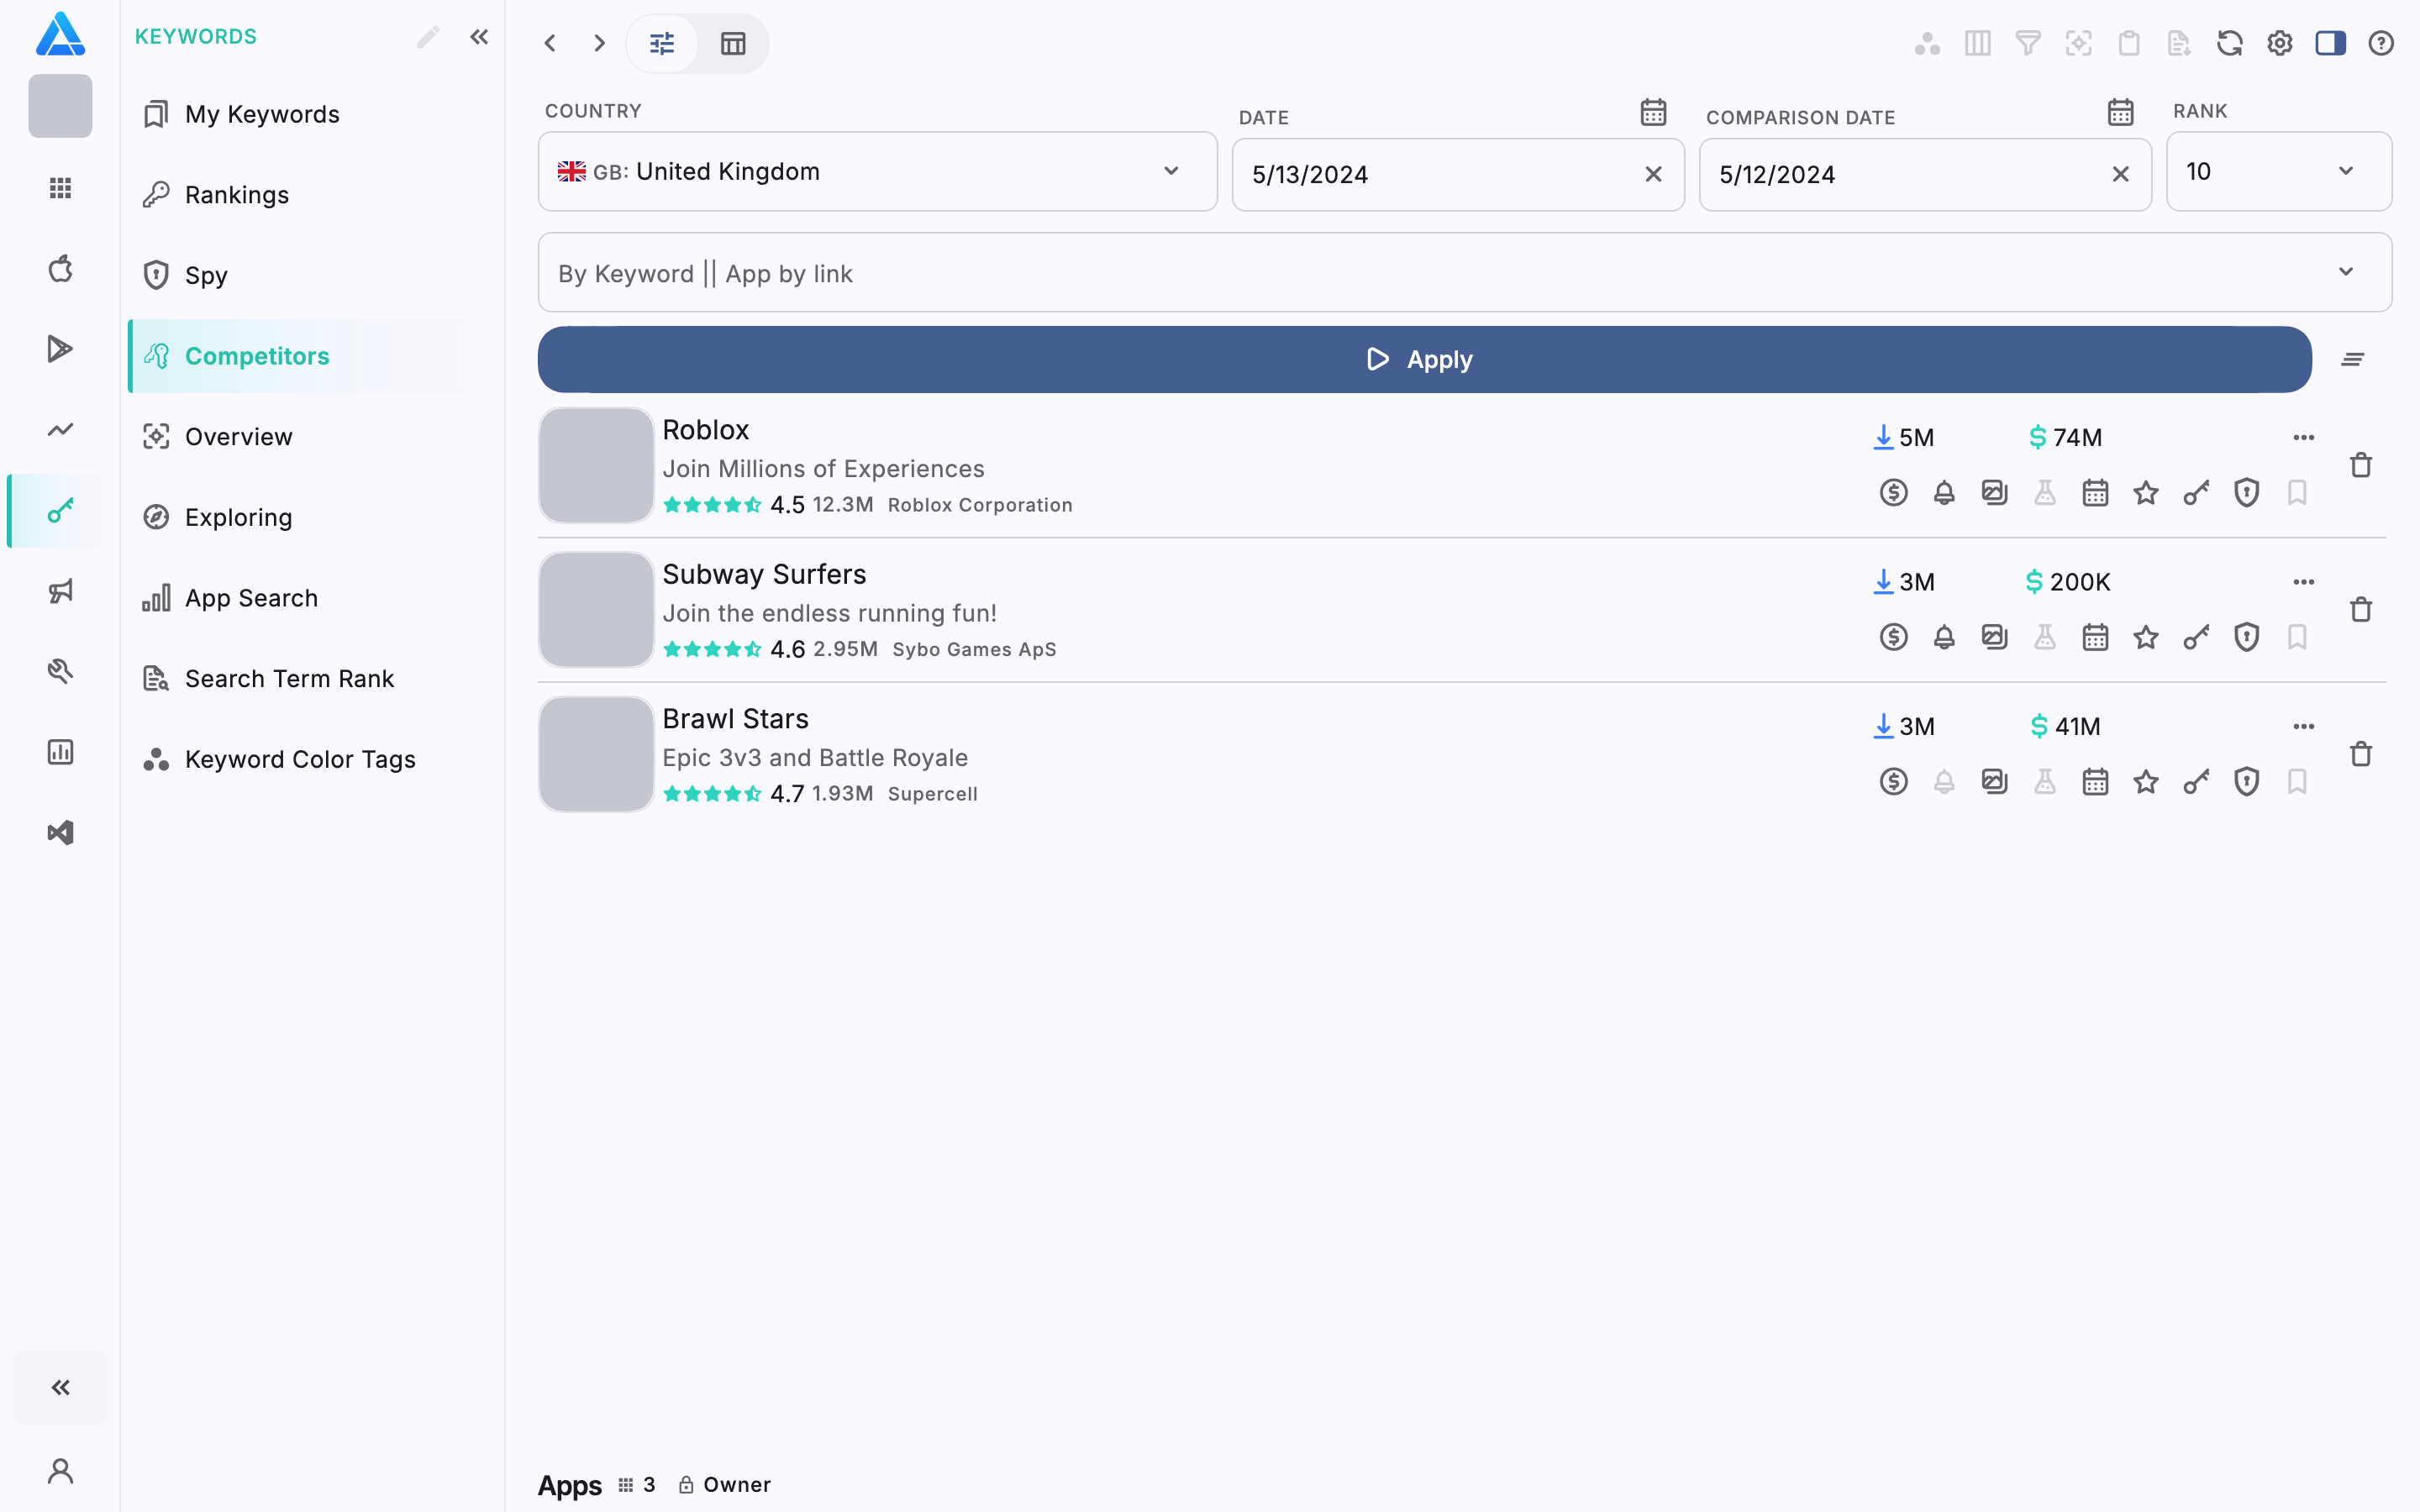
Task: Click the Comparison Date field showing 5/12/2024
Action: [1925, 175]
